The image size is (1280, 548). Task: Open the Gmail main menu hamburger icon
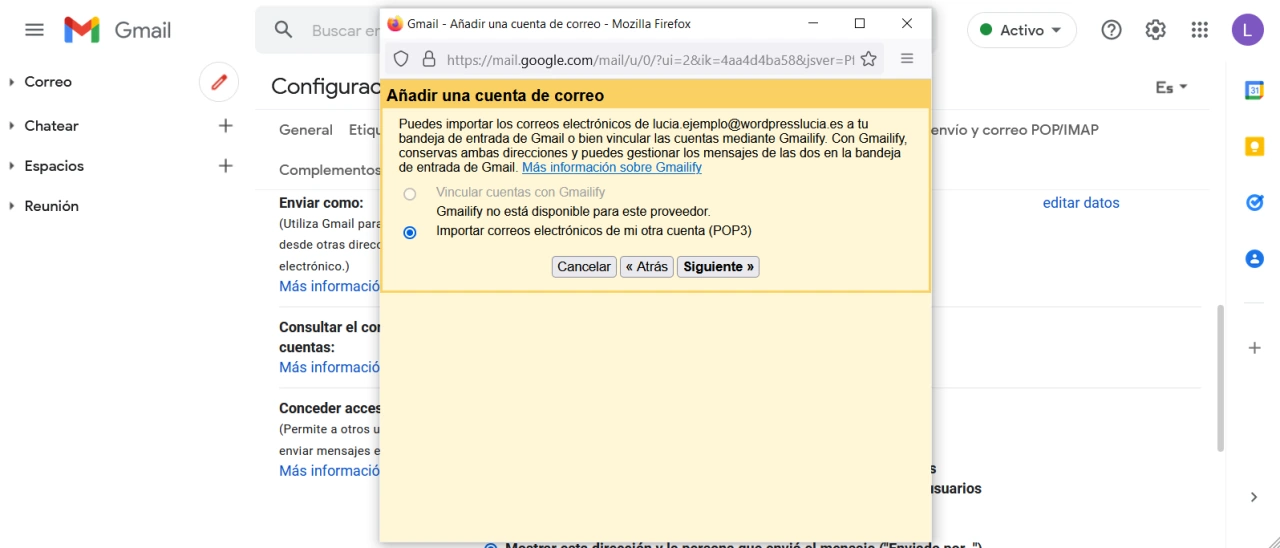pos(34,30)
